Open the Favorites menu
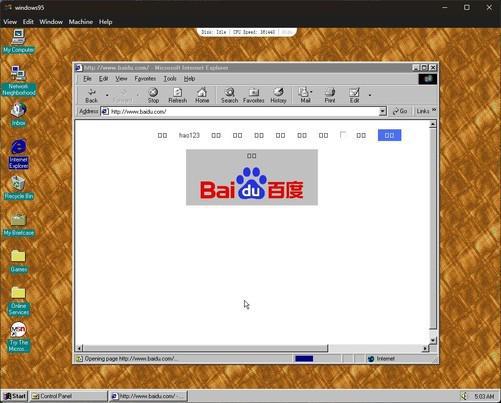 (145, 79)
